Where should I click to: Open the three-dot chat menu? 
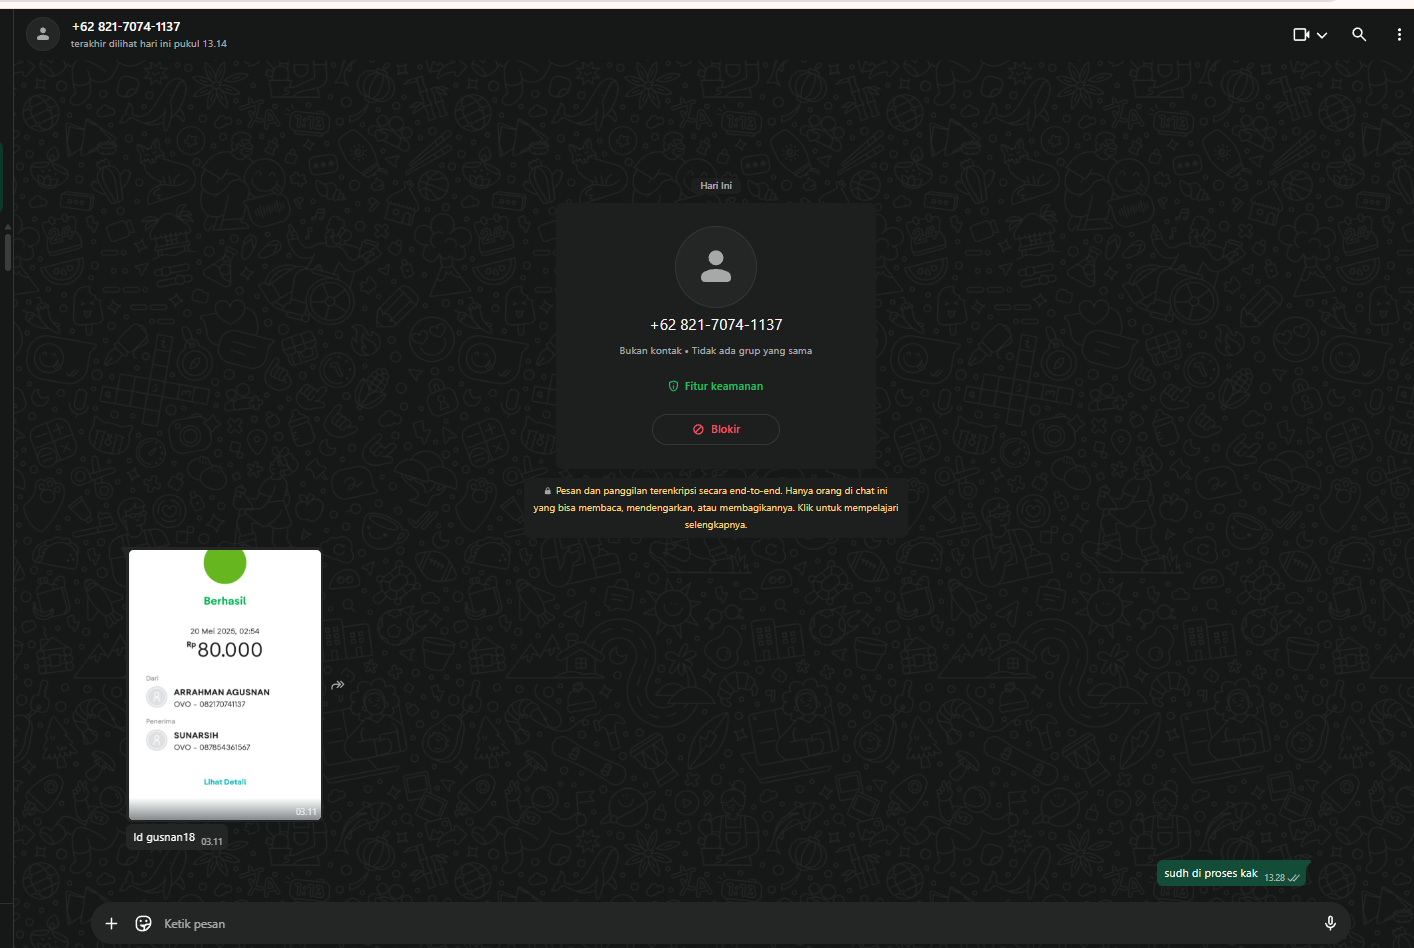(1398, 34)
